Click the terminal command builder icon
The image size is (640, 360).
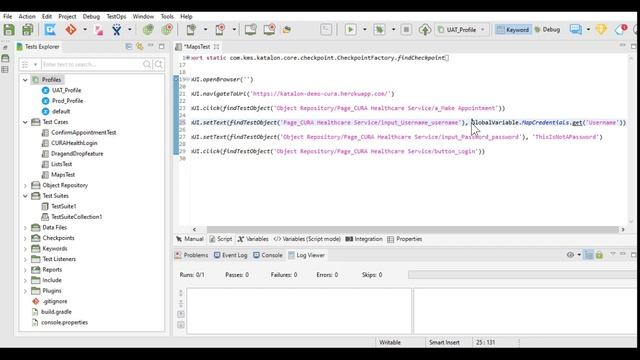click(326, 29)
